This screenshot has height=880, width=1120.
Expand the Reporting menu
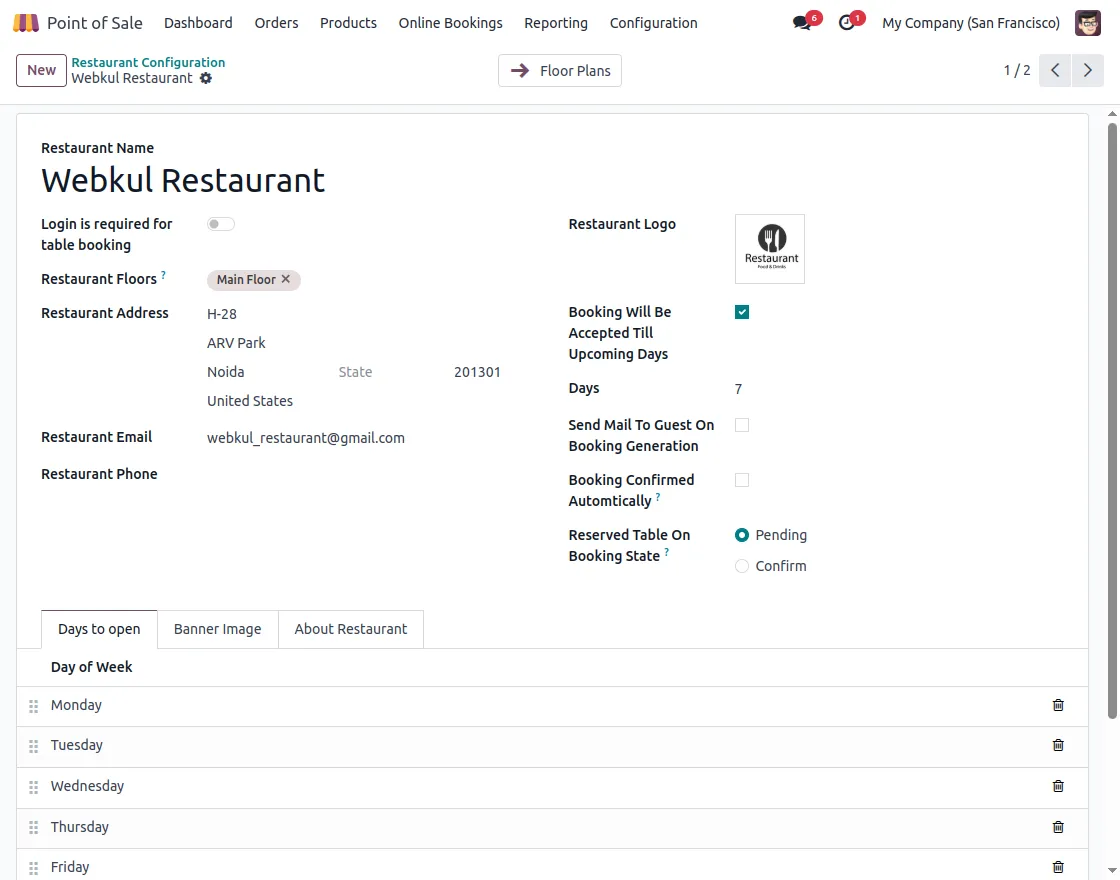point(555,23)
